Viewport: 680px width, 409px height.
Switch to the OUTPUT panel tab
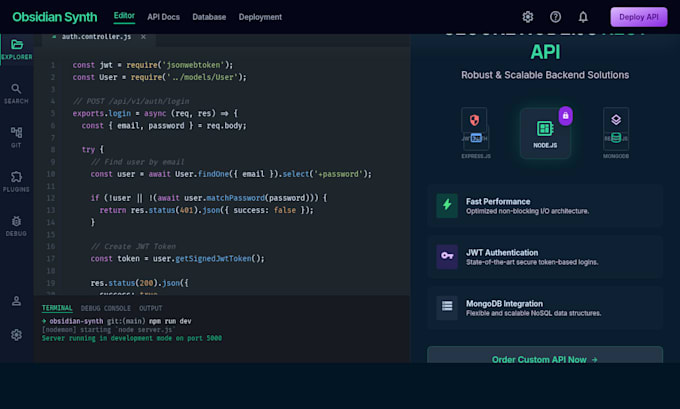[150, 308]
